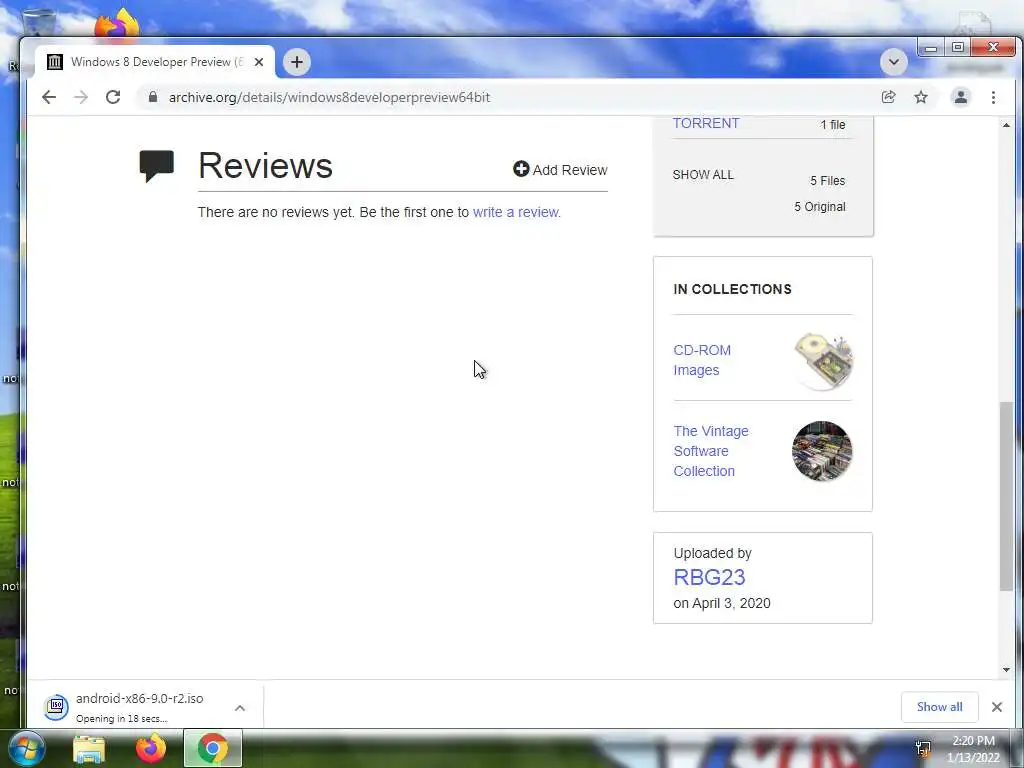Open the 'write a review' link

coord(517,212)
